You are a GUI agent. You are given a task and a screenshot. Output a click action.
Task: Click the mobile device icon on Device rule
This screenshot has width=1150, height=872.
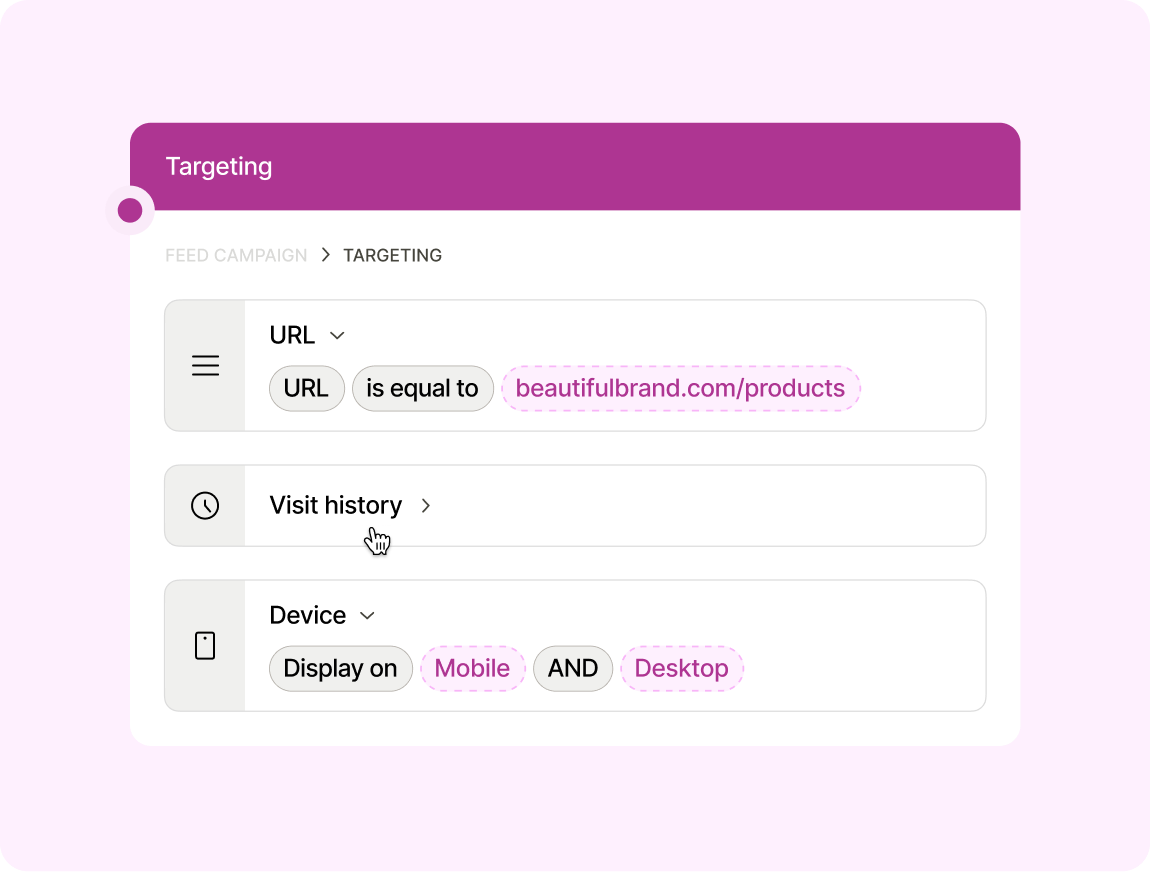pos(205,645)
